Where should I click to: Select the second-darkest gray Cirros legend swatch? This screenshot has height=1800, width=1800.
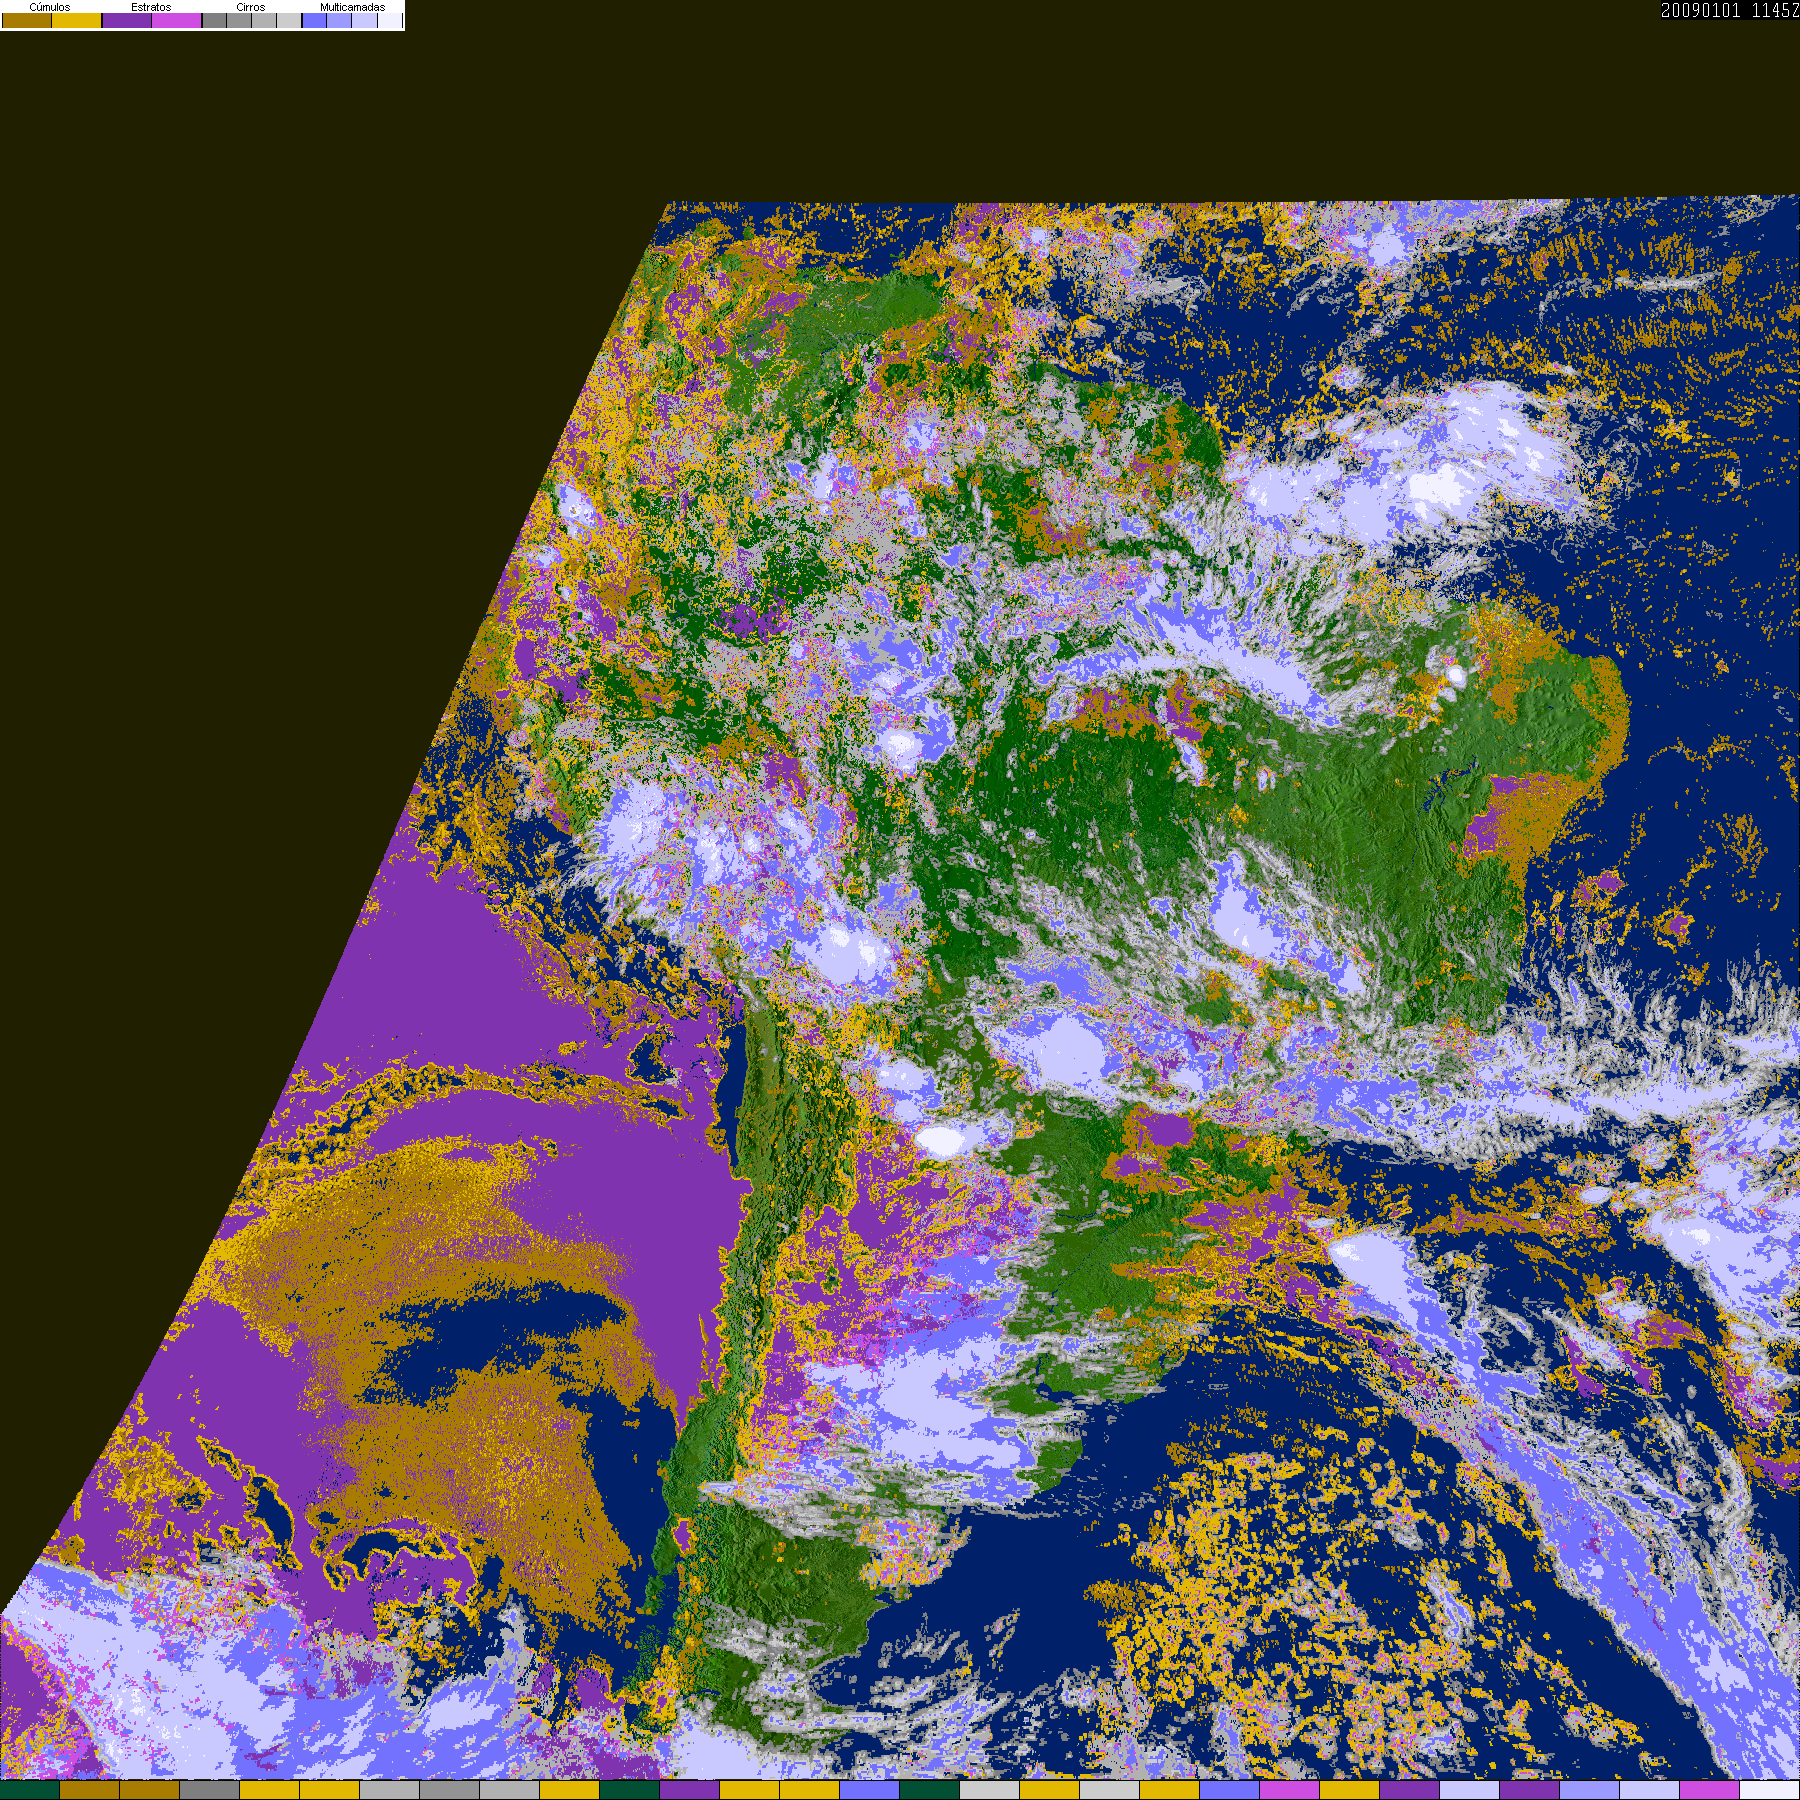pos(239,21)
